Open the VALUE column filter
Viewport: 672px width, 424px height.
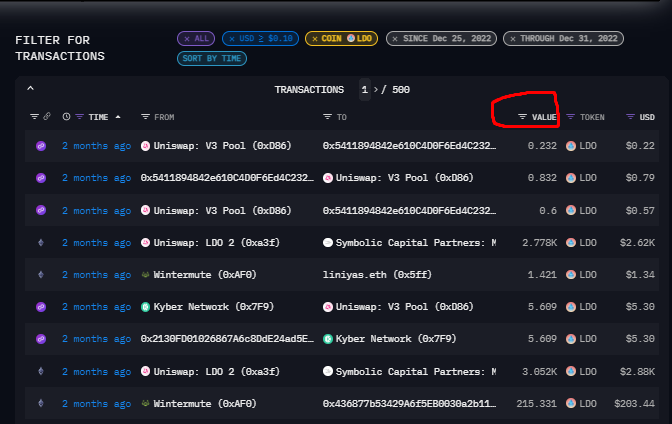[x=522, y=117]
